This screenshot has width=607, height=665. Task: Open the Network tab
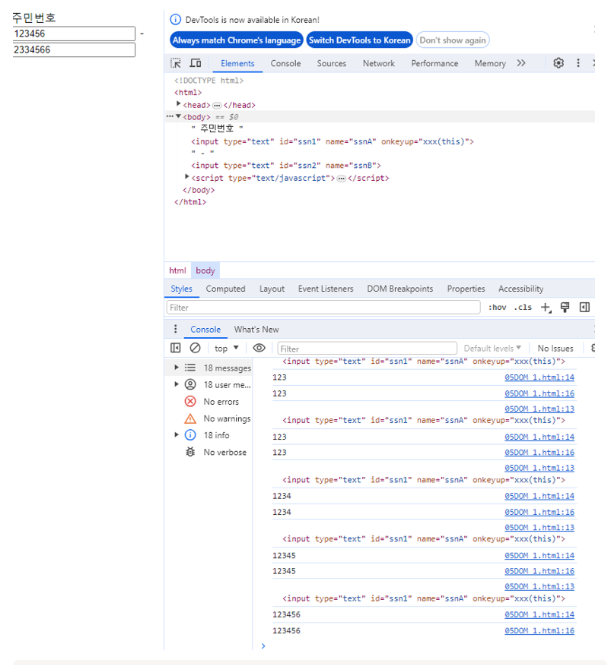click(x=378, y=63)
